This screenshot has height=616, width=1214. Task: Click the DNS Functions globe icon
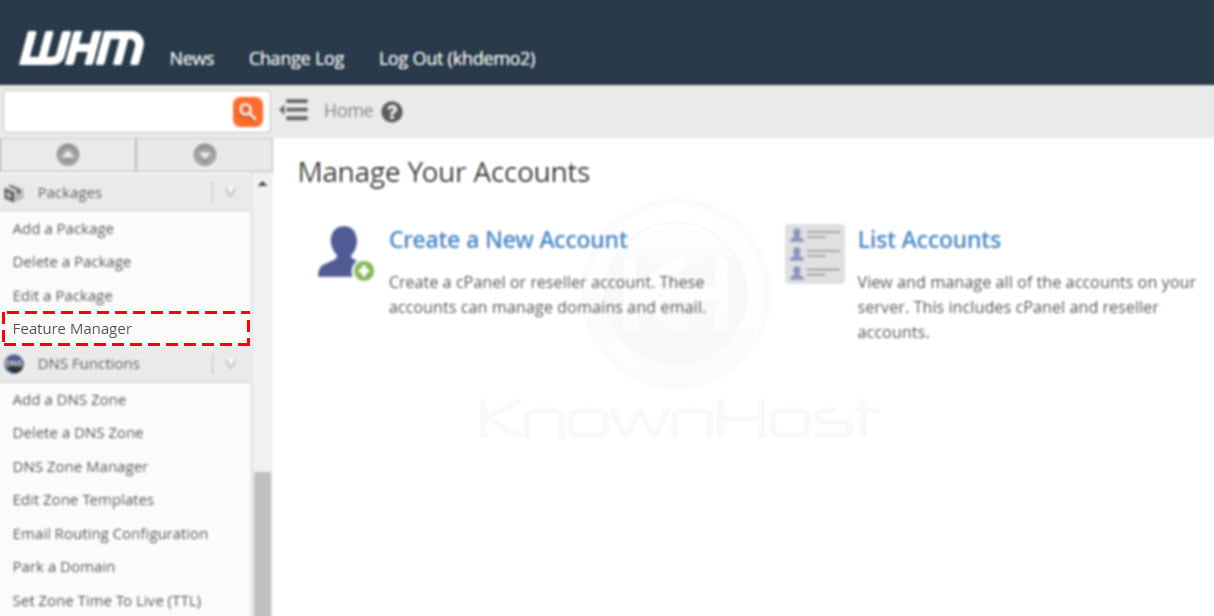coord(14,363)
